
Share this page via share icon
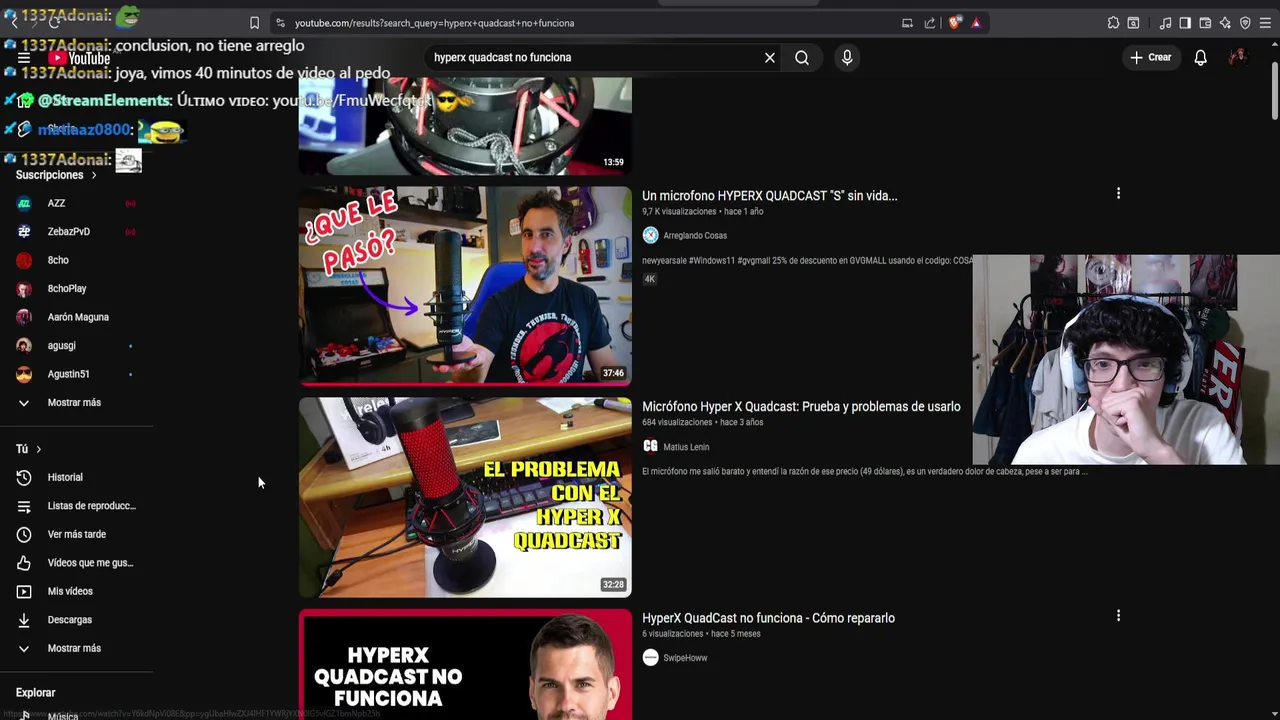[930, 23]
